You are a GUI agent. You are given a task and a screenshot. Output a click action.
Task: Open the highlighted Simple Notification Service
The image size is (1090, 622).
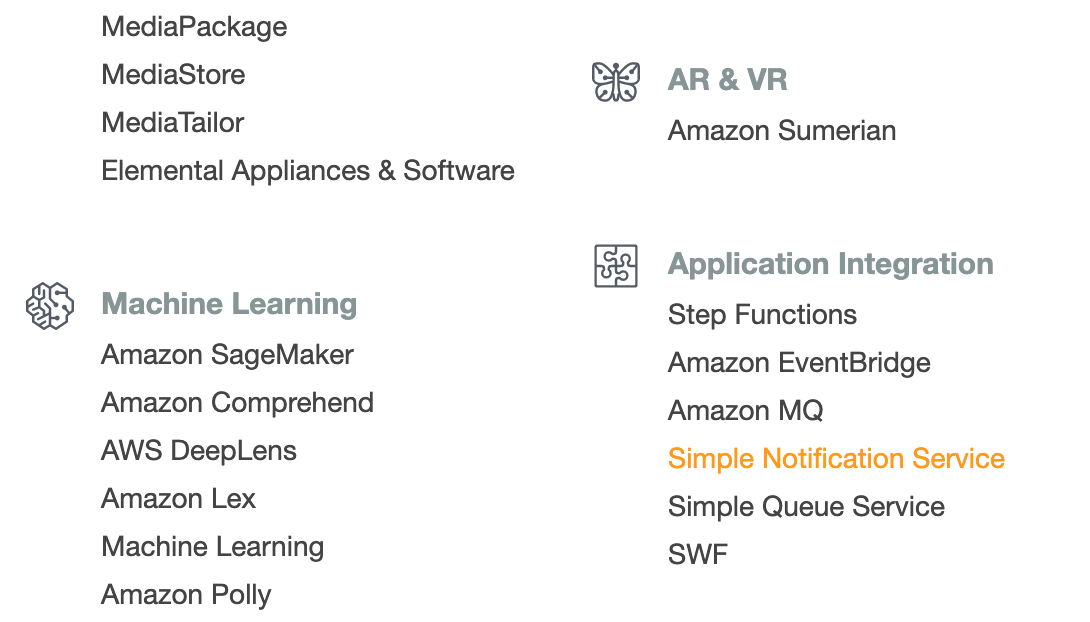coord(836,459)
